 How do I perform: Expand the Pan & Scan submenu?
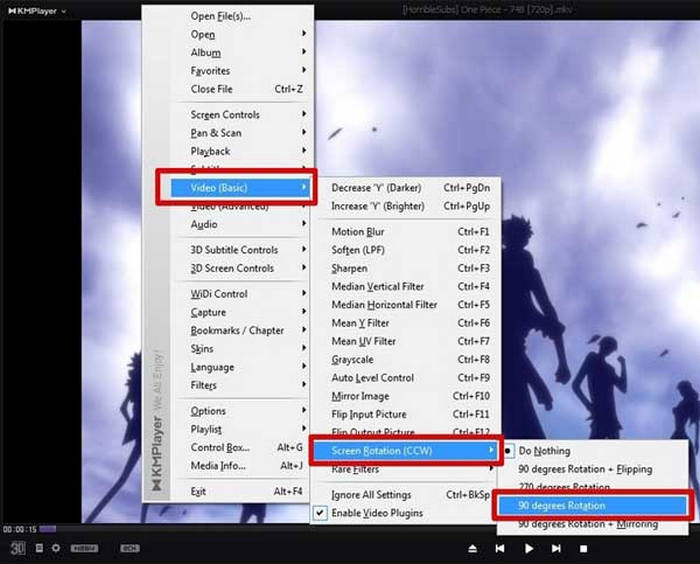[x=241, y=133]
